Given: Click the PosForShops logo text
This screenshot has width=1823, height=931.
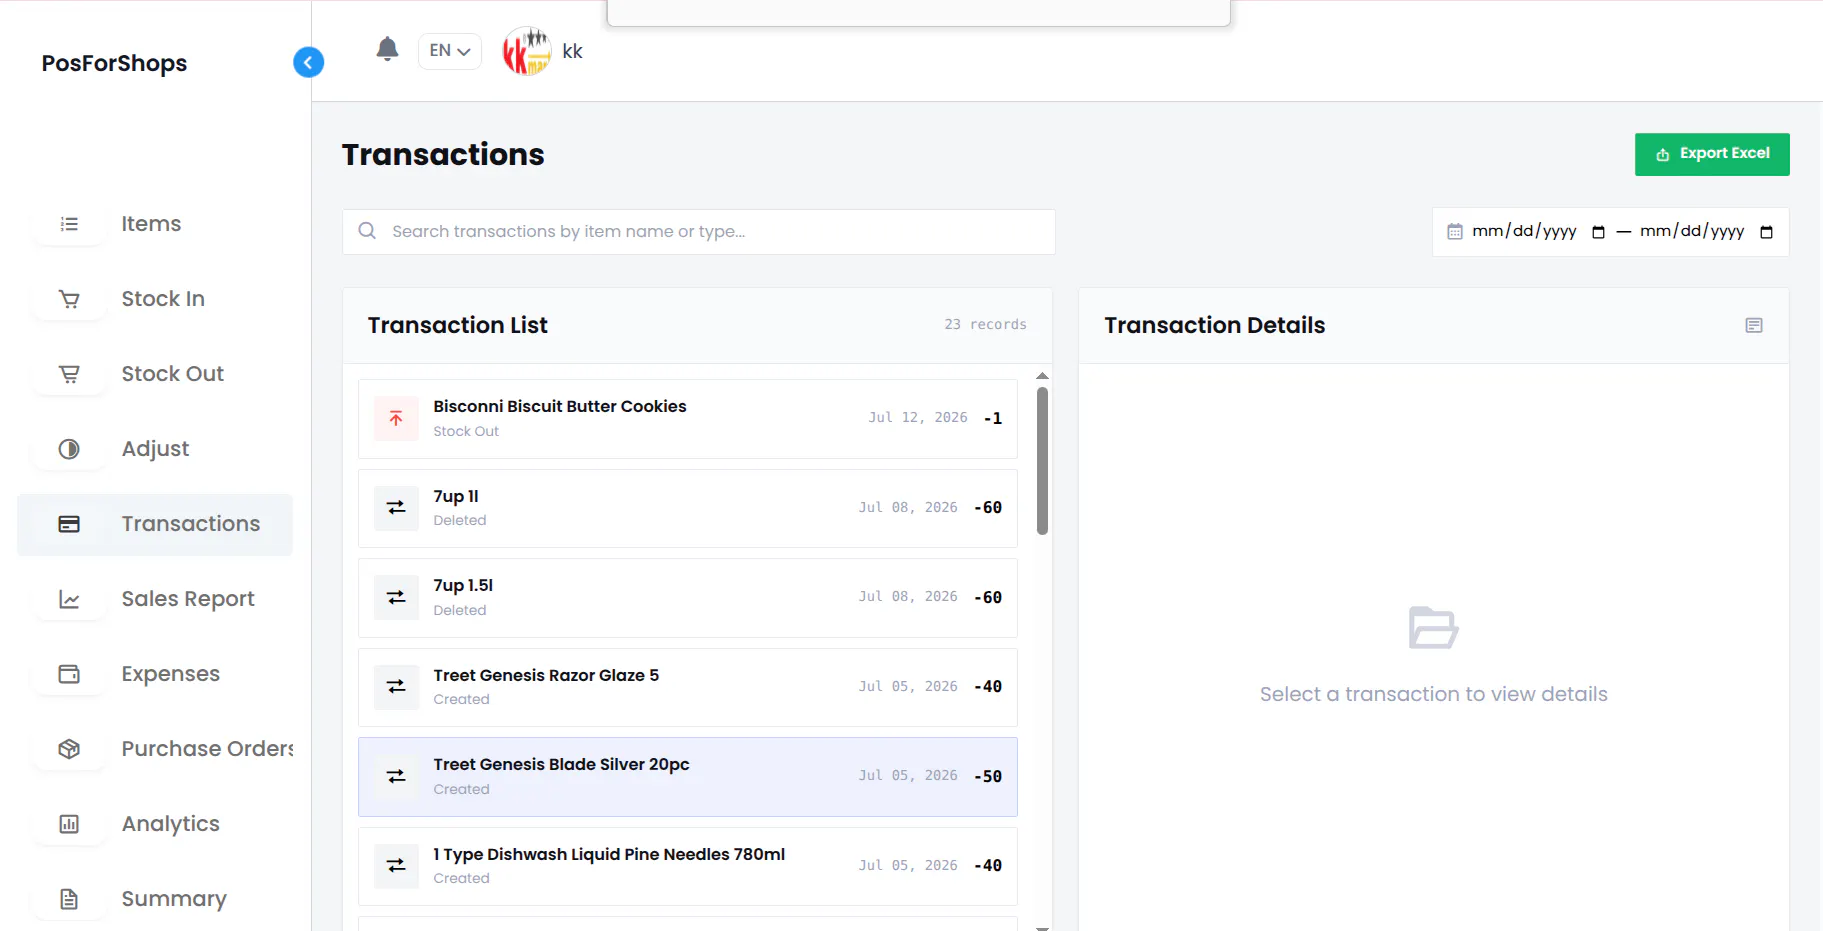Looking at the screenshot, I should click(114, 63).
